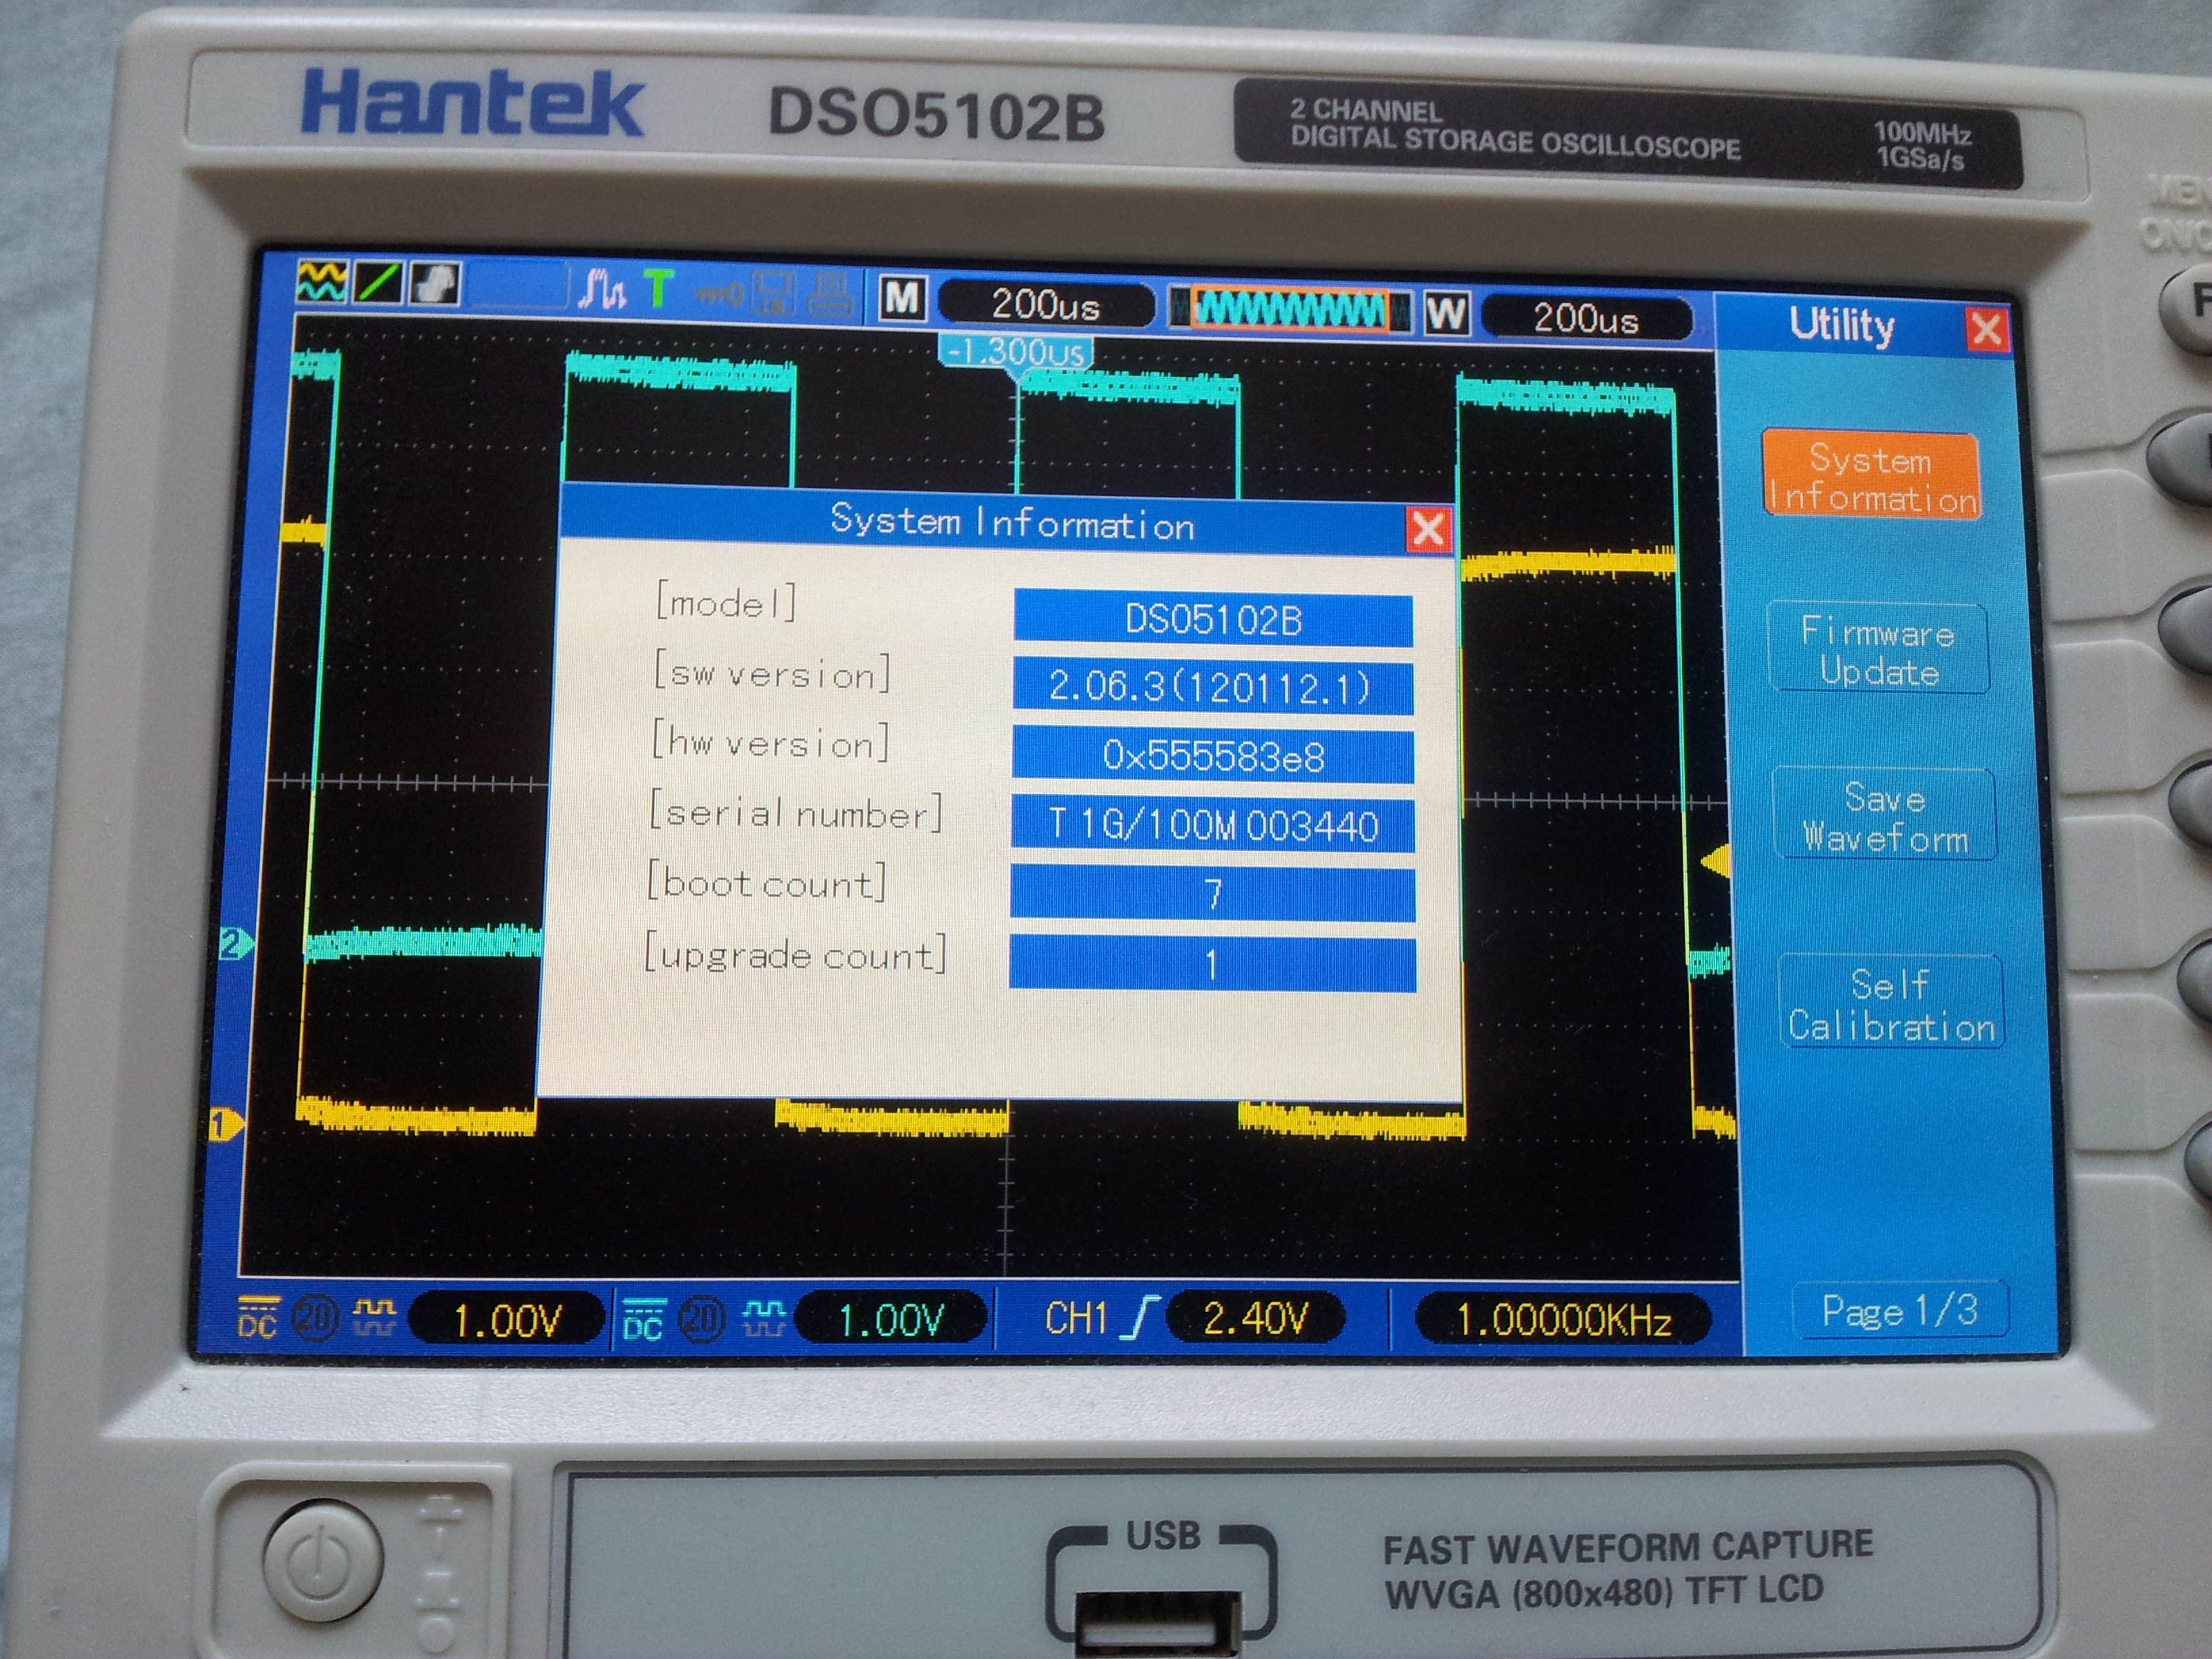Select the CH1 DC coupling icon
The image size is (2212, 1659).
[257, 1319]
